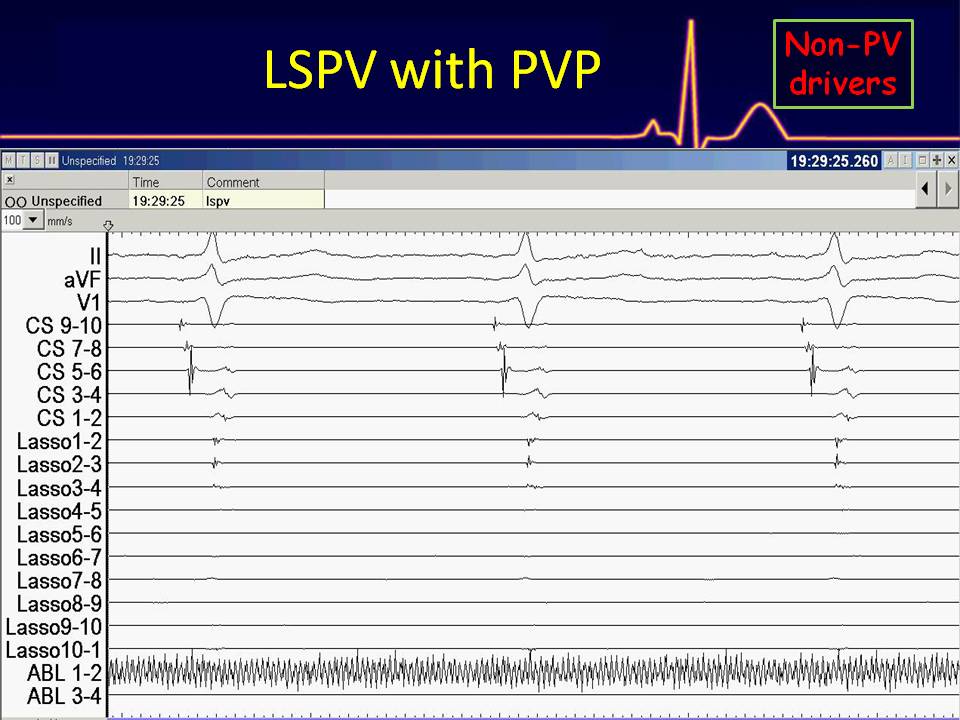This screenshot has width=960, height=720.
Task: Click the S button in title bar
Action: [37, 161]
